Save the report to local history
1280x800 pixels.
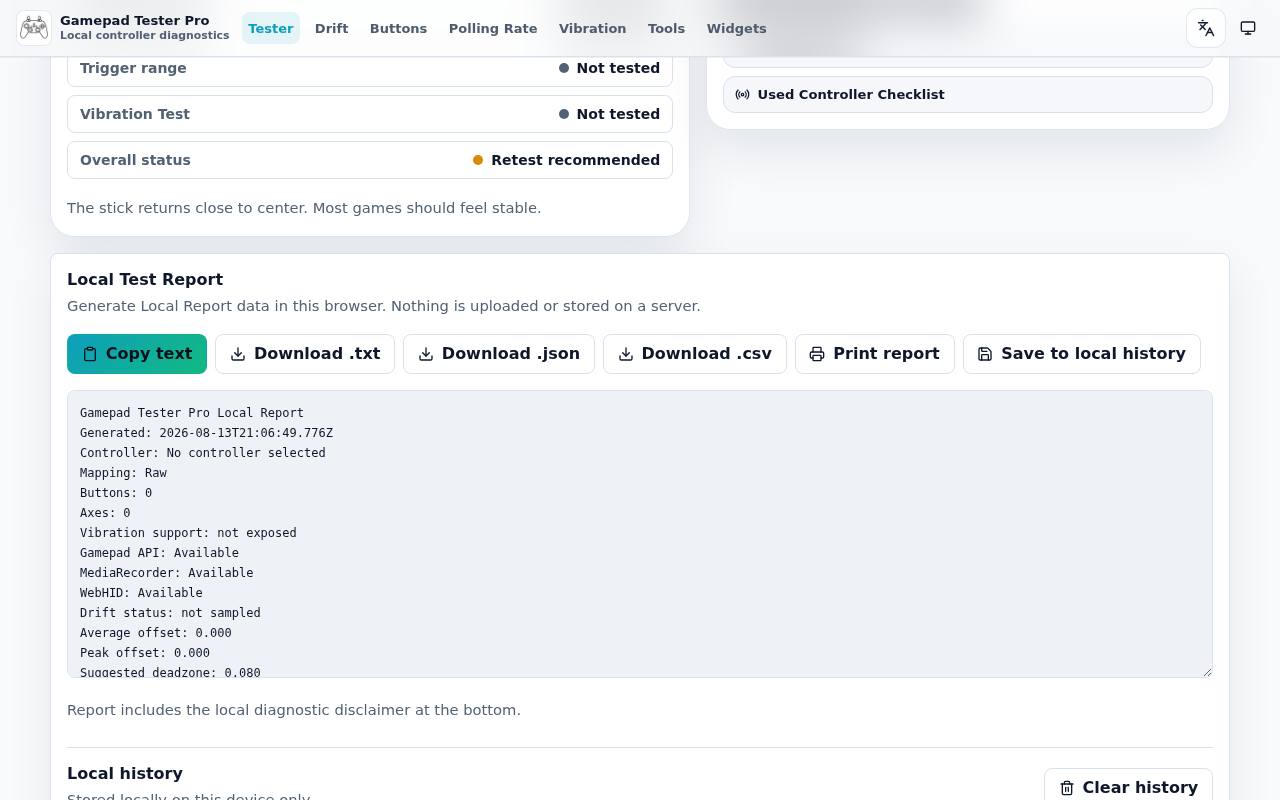coord(1081,354)
